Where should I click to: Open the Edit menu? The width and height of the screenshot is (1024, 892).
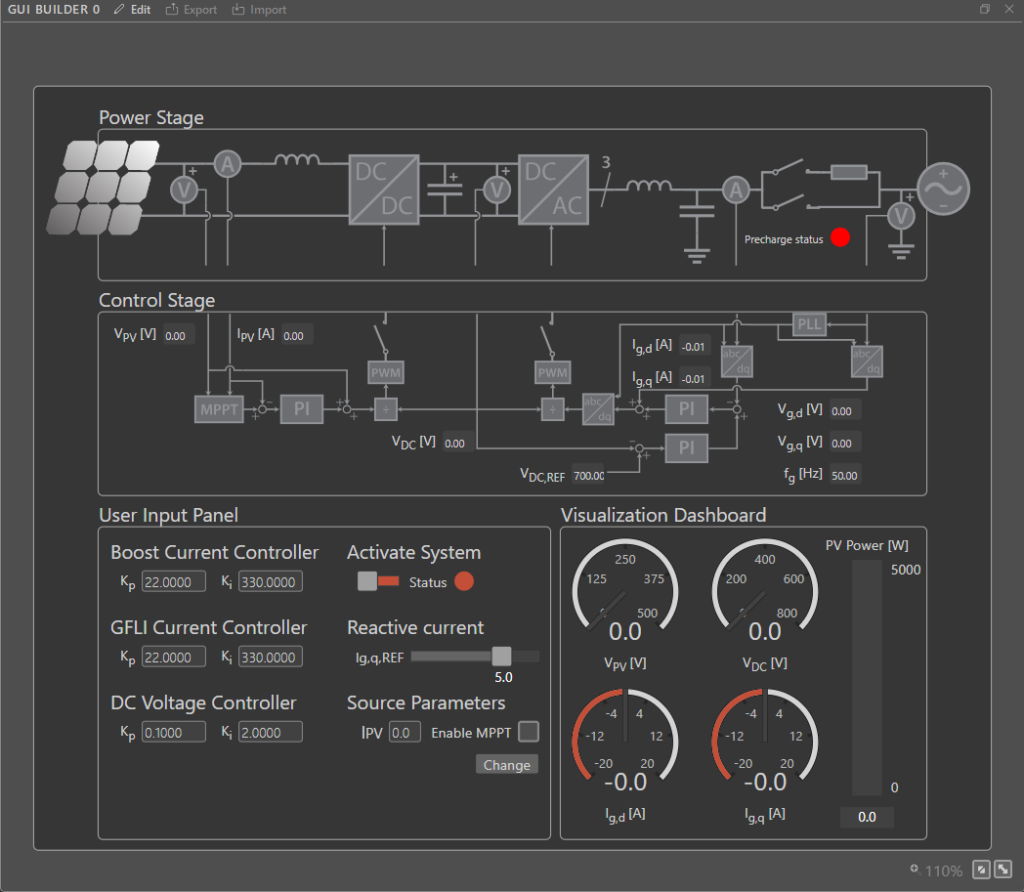coord(132,10)
